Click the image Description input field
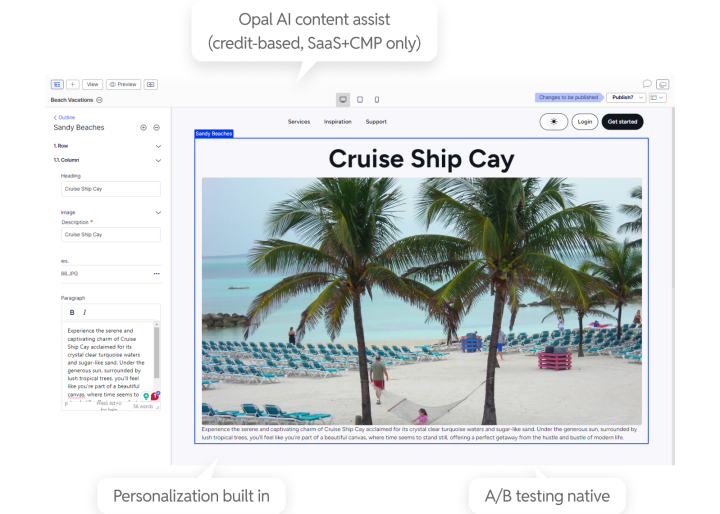The width and height of the screenshot is (720, 514). [111, 235]
